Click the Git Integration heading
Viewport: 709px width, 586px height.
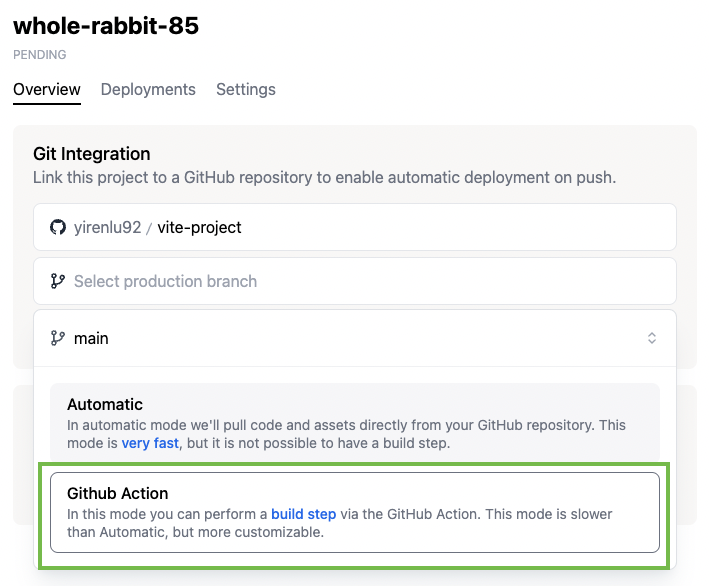[92, 154]
